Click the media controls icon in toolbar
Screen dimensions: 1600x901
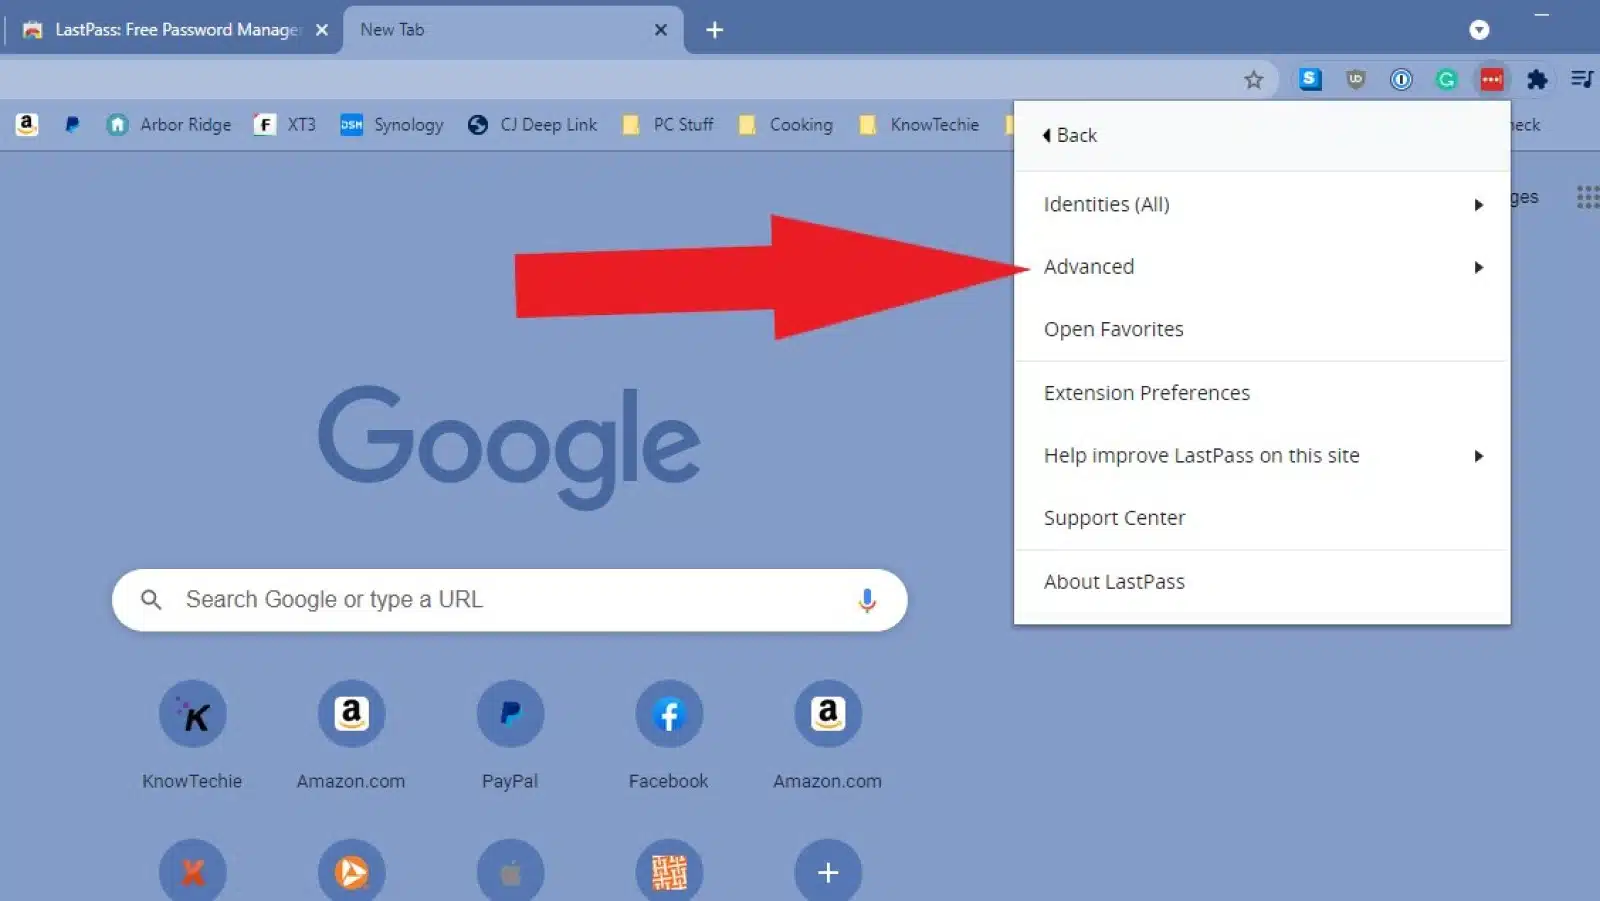tap(1583, 79)
